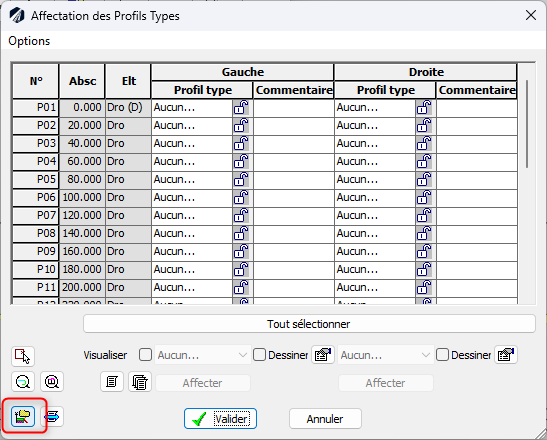
Task: Enable the left Dessiner checkbox
Action: coord(259,355)
